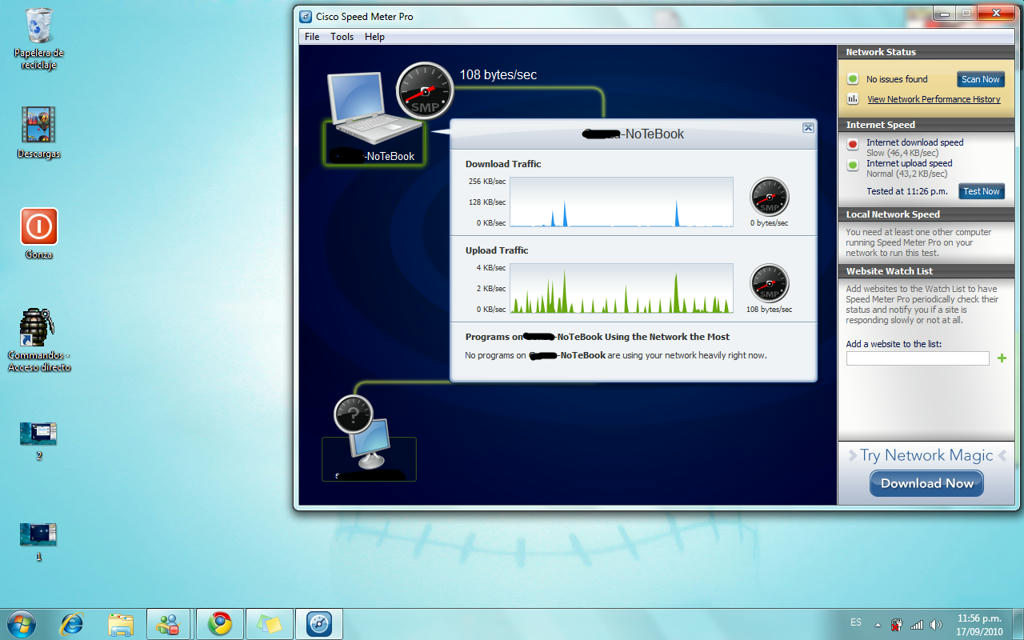Screen dimensions: 1024x640
Task: Launch Internet Explorer from the taskbar
Action: [71, 624]
